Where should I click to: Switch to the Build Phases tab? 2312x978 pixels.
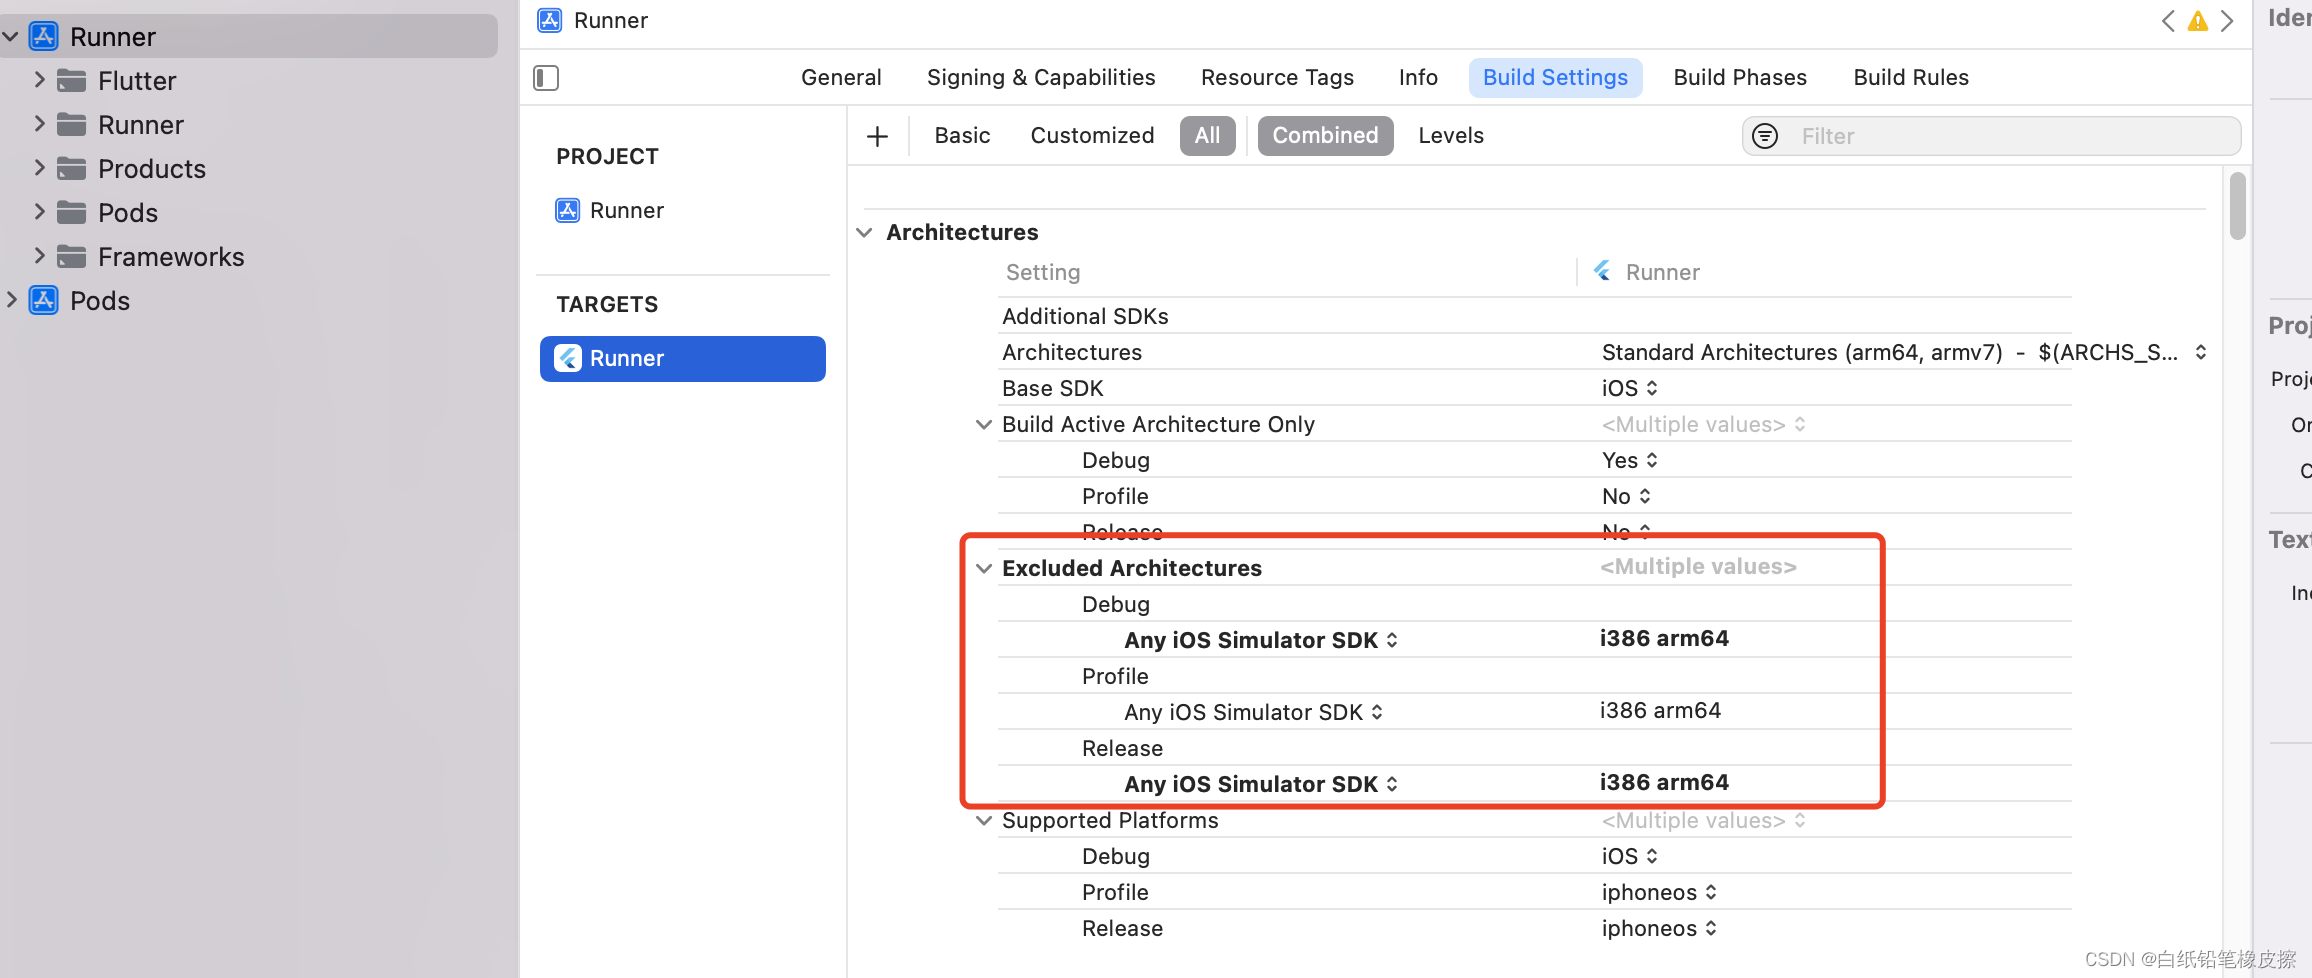(x=1739, y=77)
